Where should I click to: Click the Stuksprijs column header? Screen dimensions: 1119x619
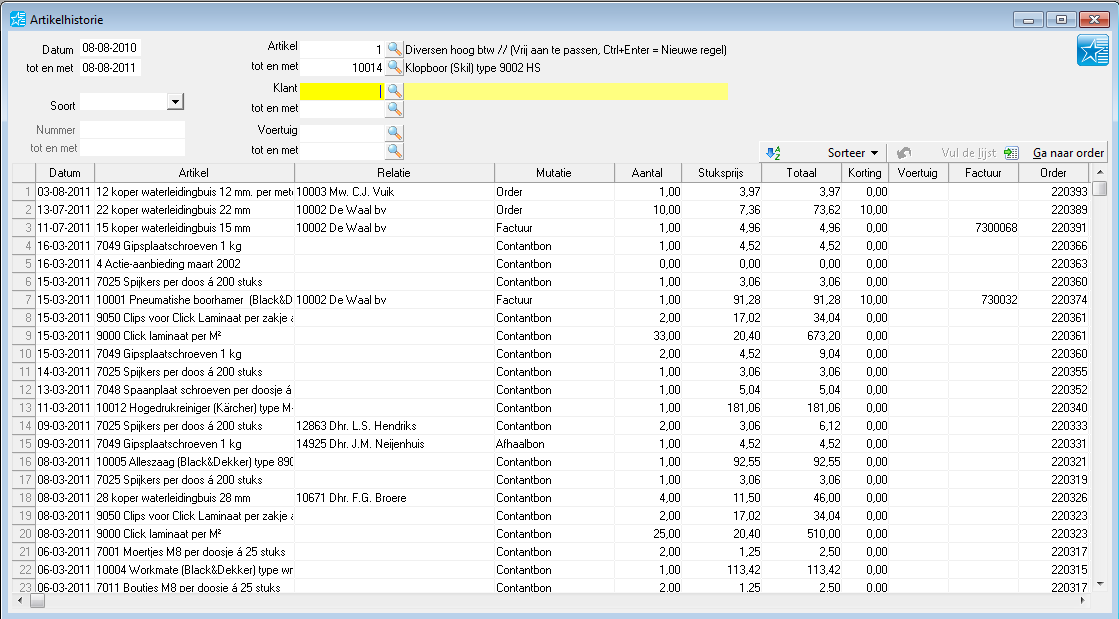coord(722,173)
